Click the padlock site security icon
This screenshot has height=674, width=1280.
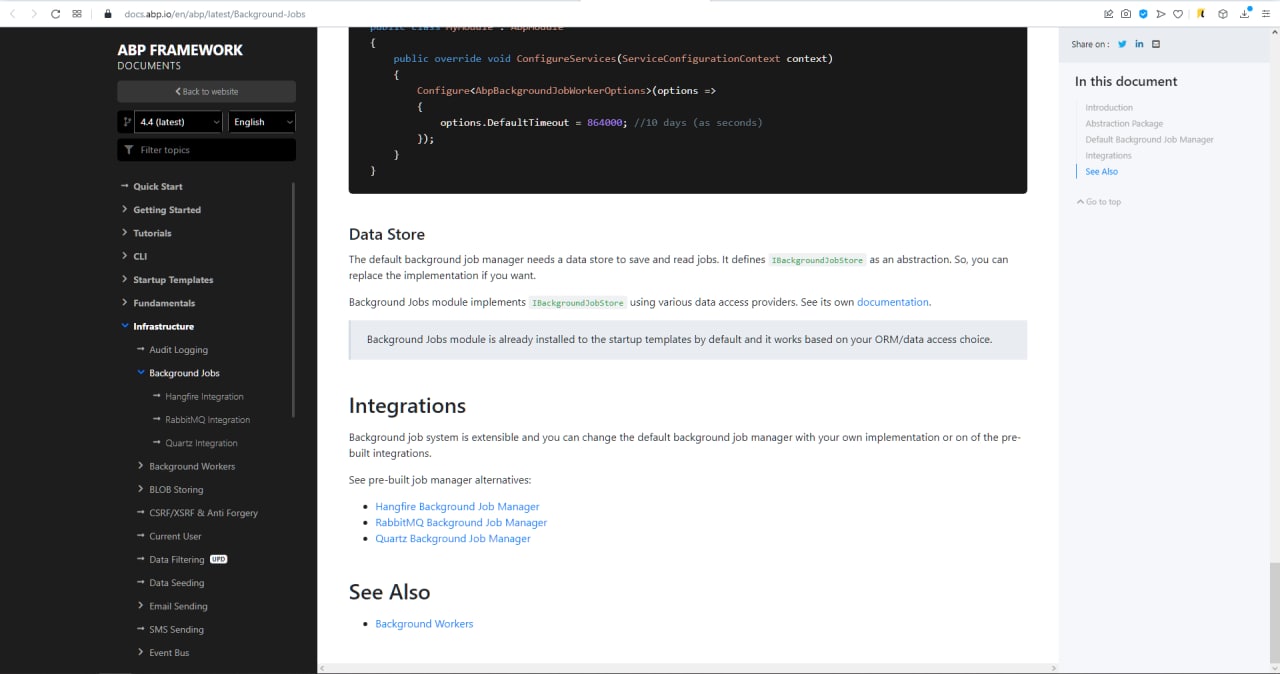108,14
